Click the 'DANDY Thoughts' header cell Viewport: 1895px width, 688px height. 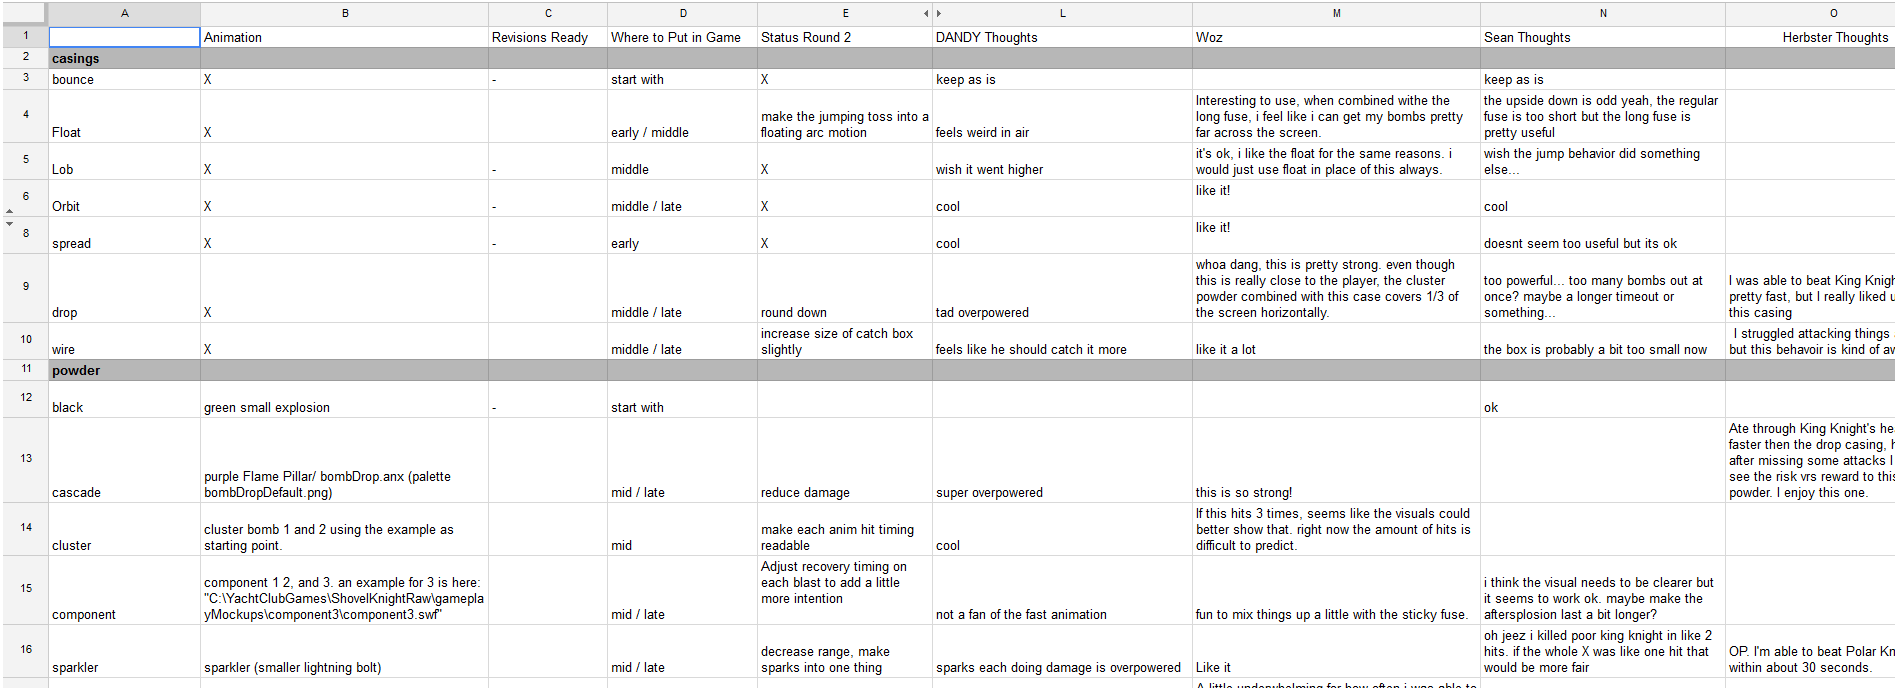(1061, 37)
